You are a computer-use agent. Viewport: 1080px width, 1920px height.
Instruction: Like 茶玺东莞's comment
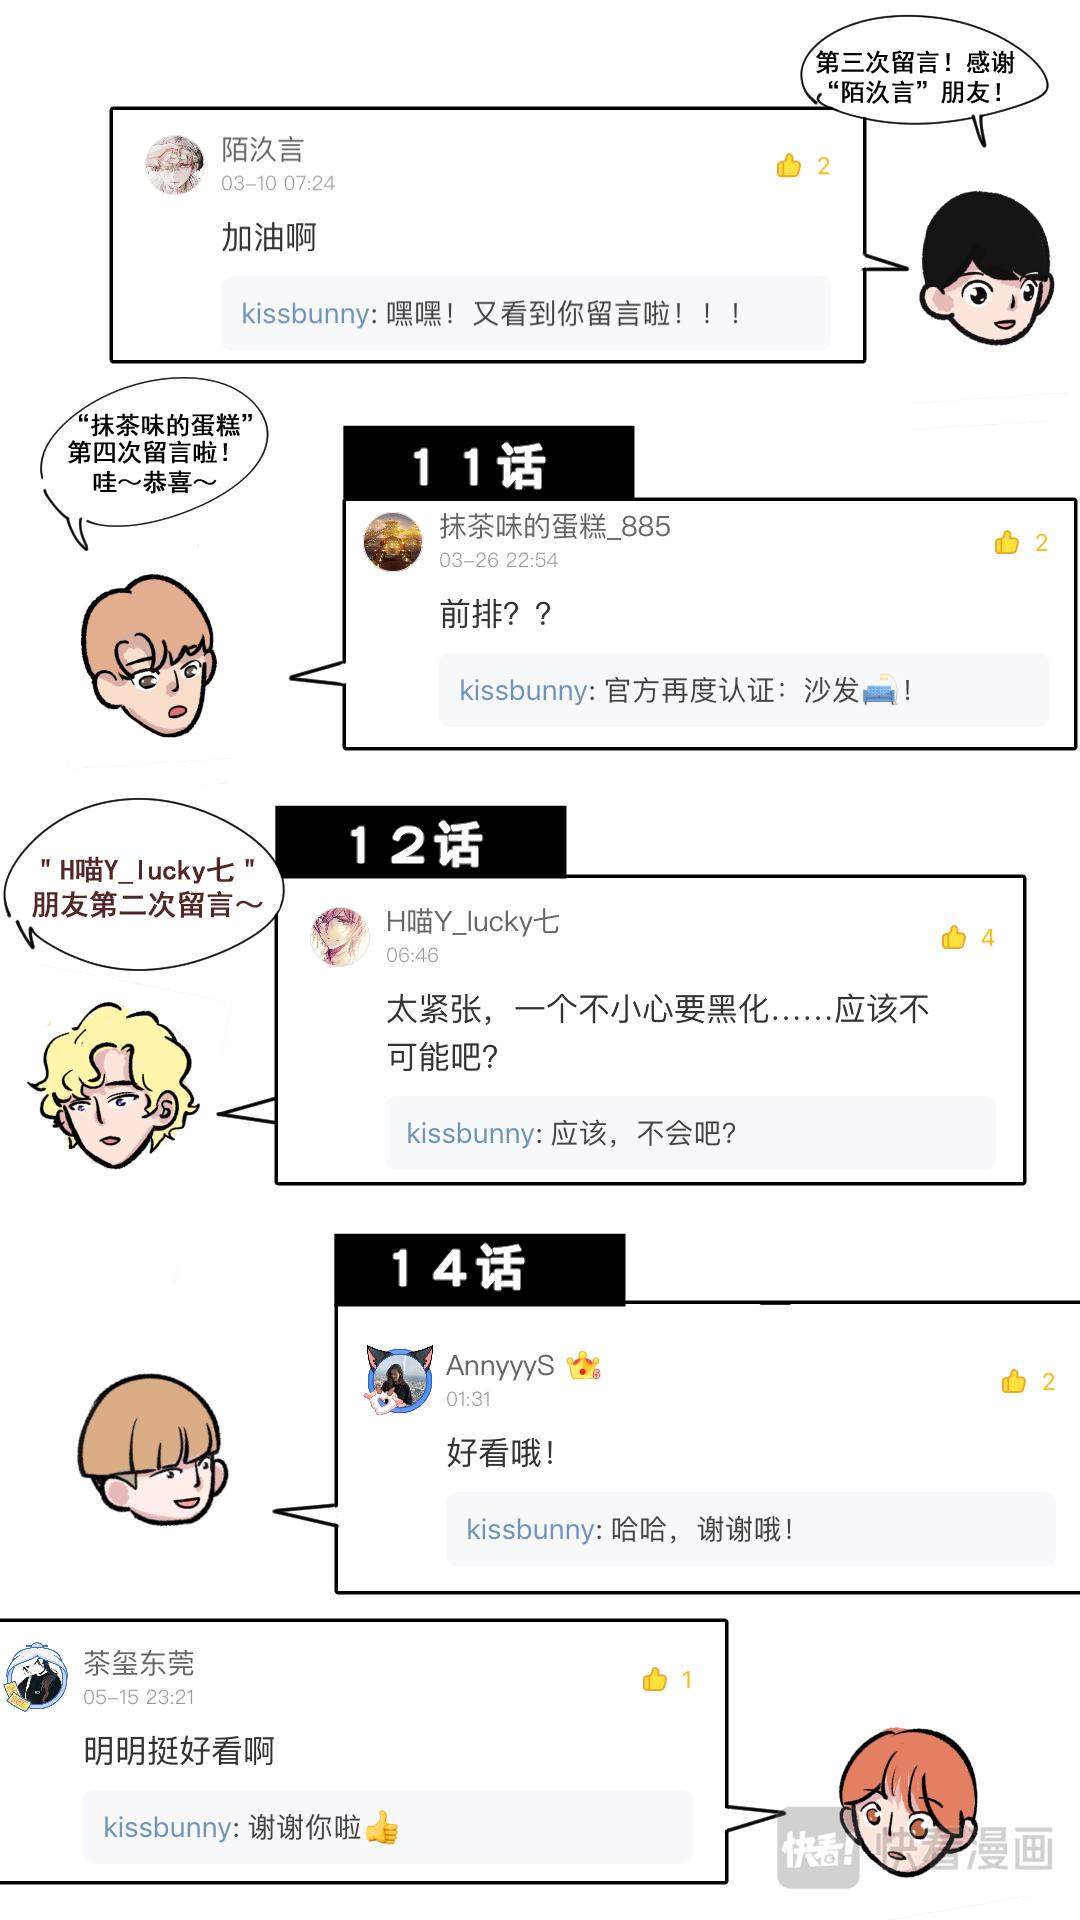click(655, 1680)
